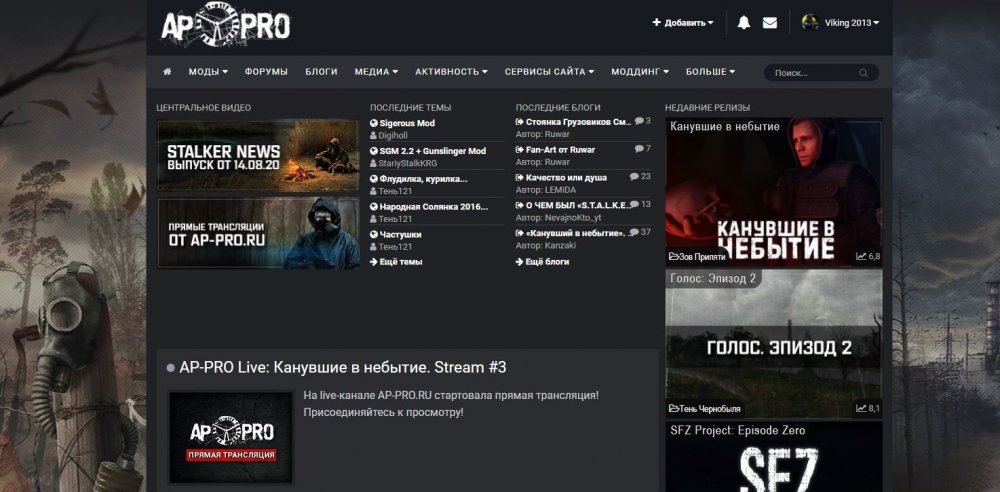Go to the Форумы section
Screen dimensions: 1000x492
[x=266, y=72]
